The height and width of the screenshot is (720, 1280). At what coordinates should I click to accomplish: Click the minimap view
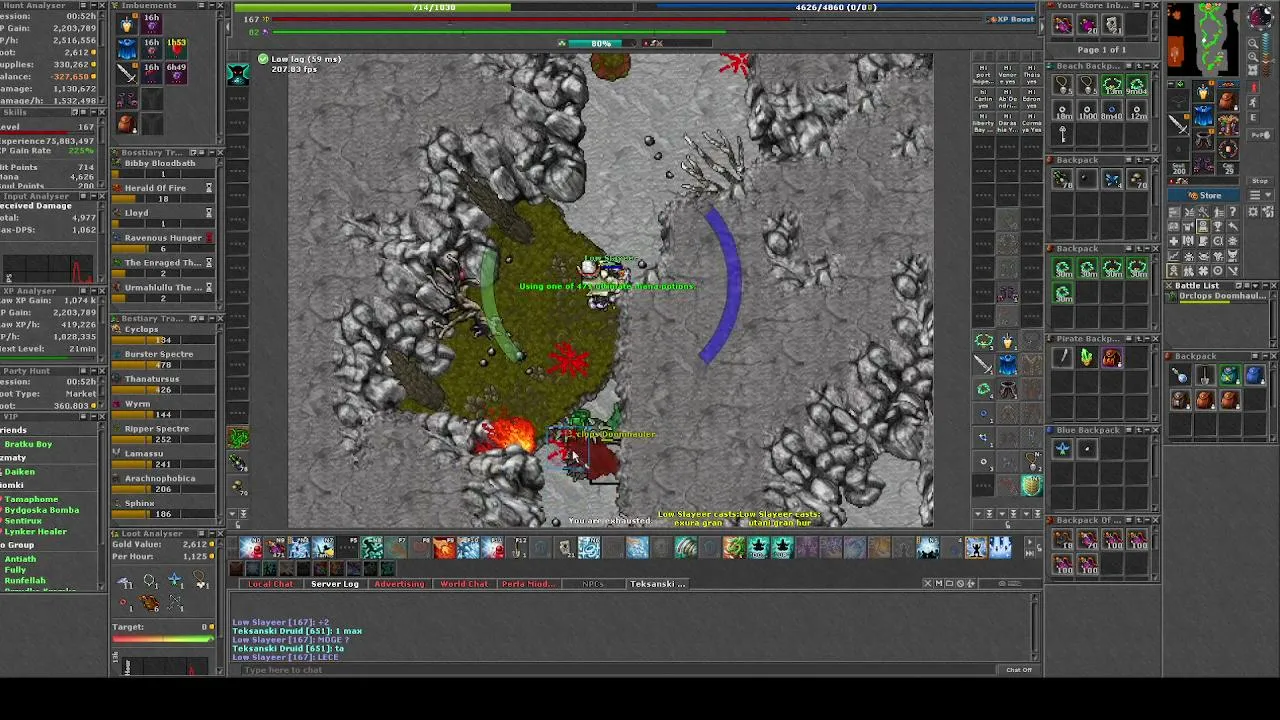point(1204,38)
